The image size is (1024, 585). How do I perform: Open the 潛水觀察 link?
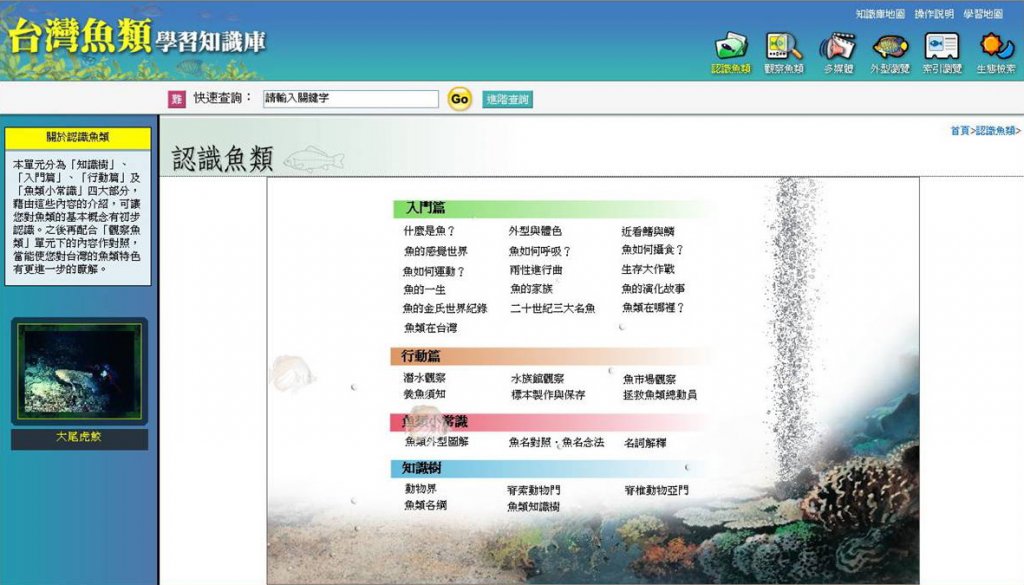424,378
